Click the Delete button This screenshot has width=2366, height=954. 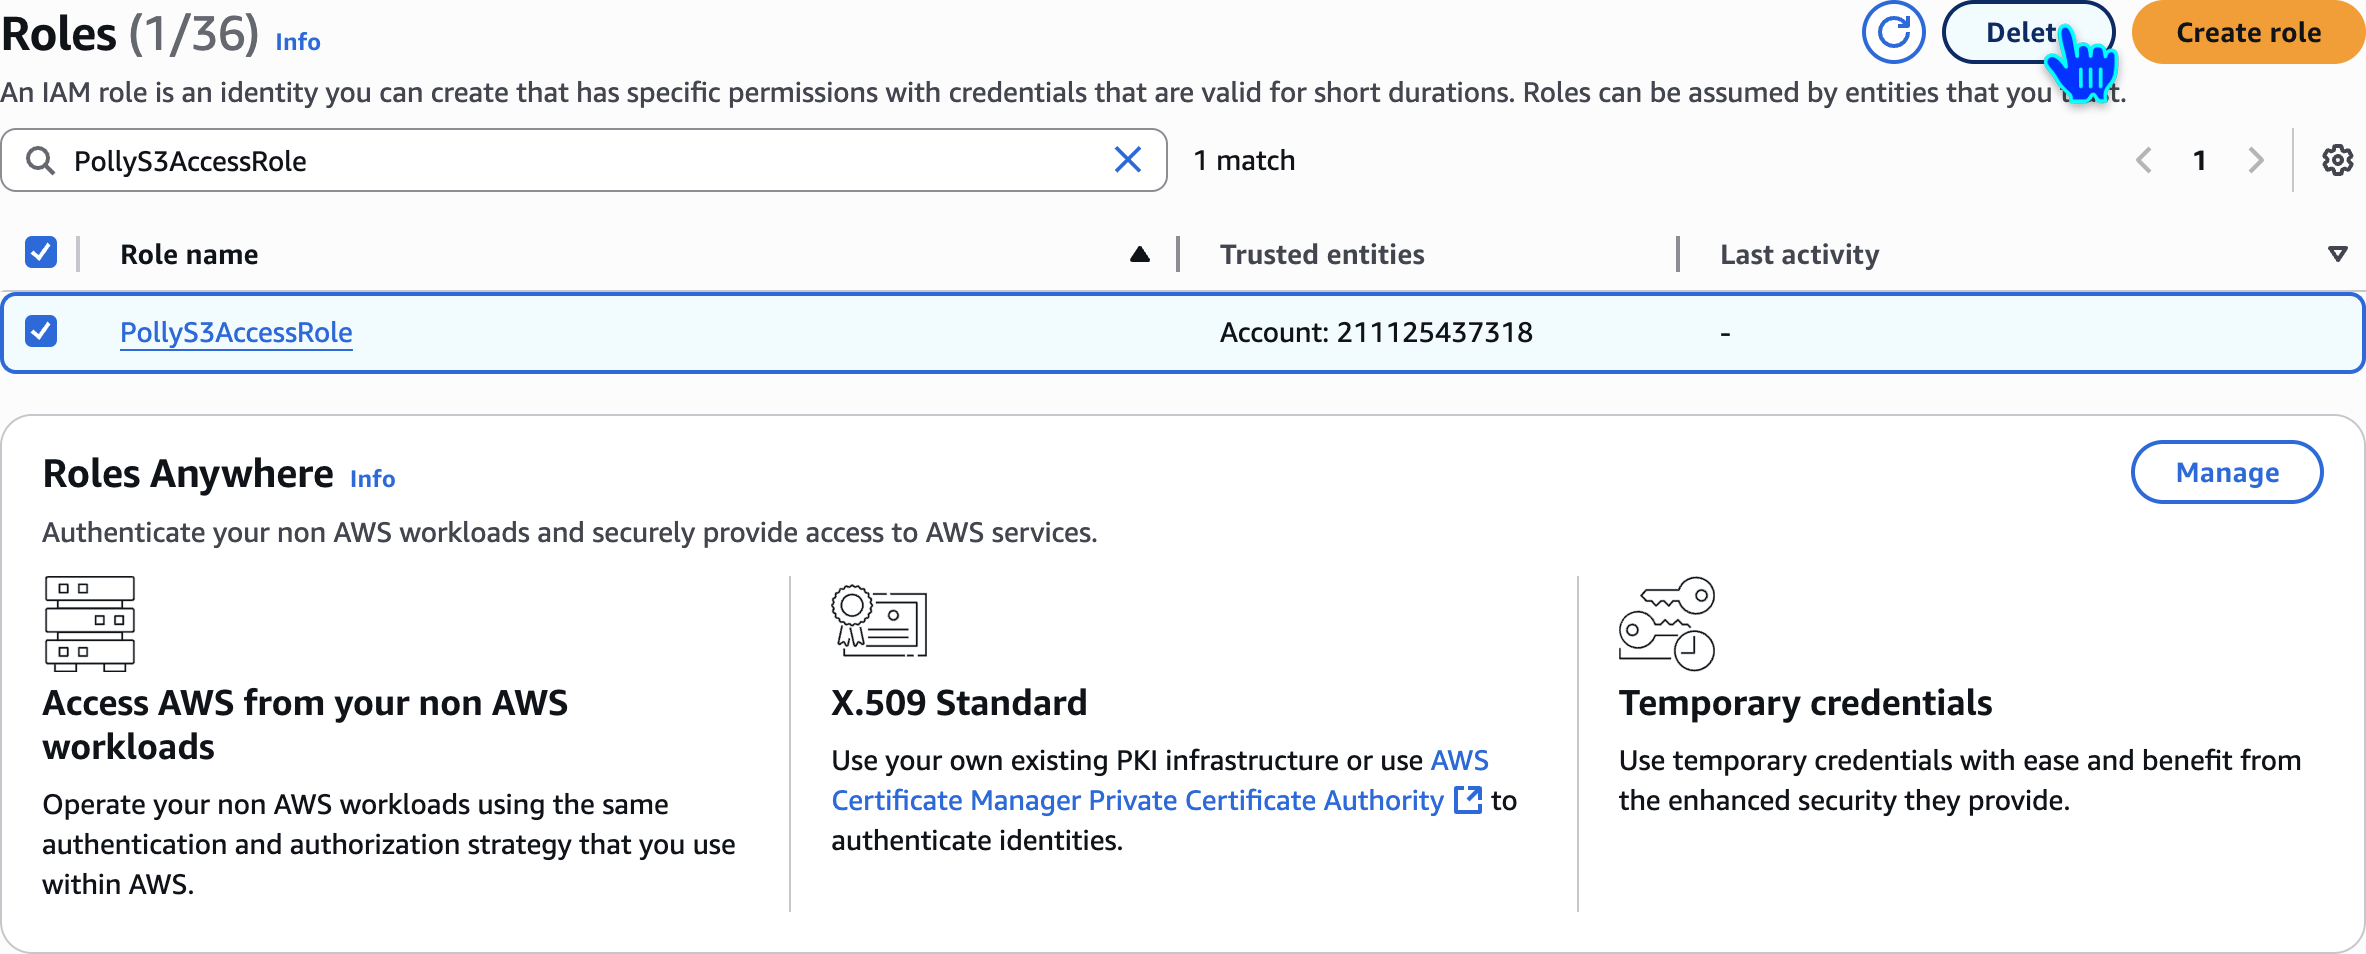[x=2027, y=32]
